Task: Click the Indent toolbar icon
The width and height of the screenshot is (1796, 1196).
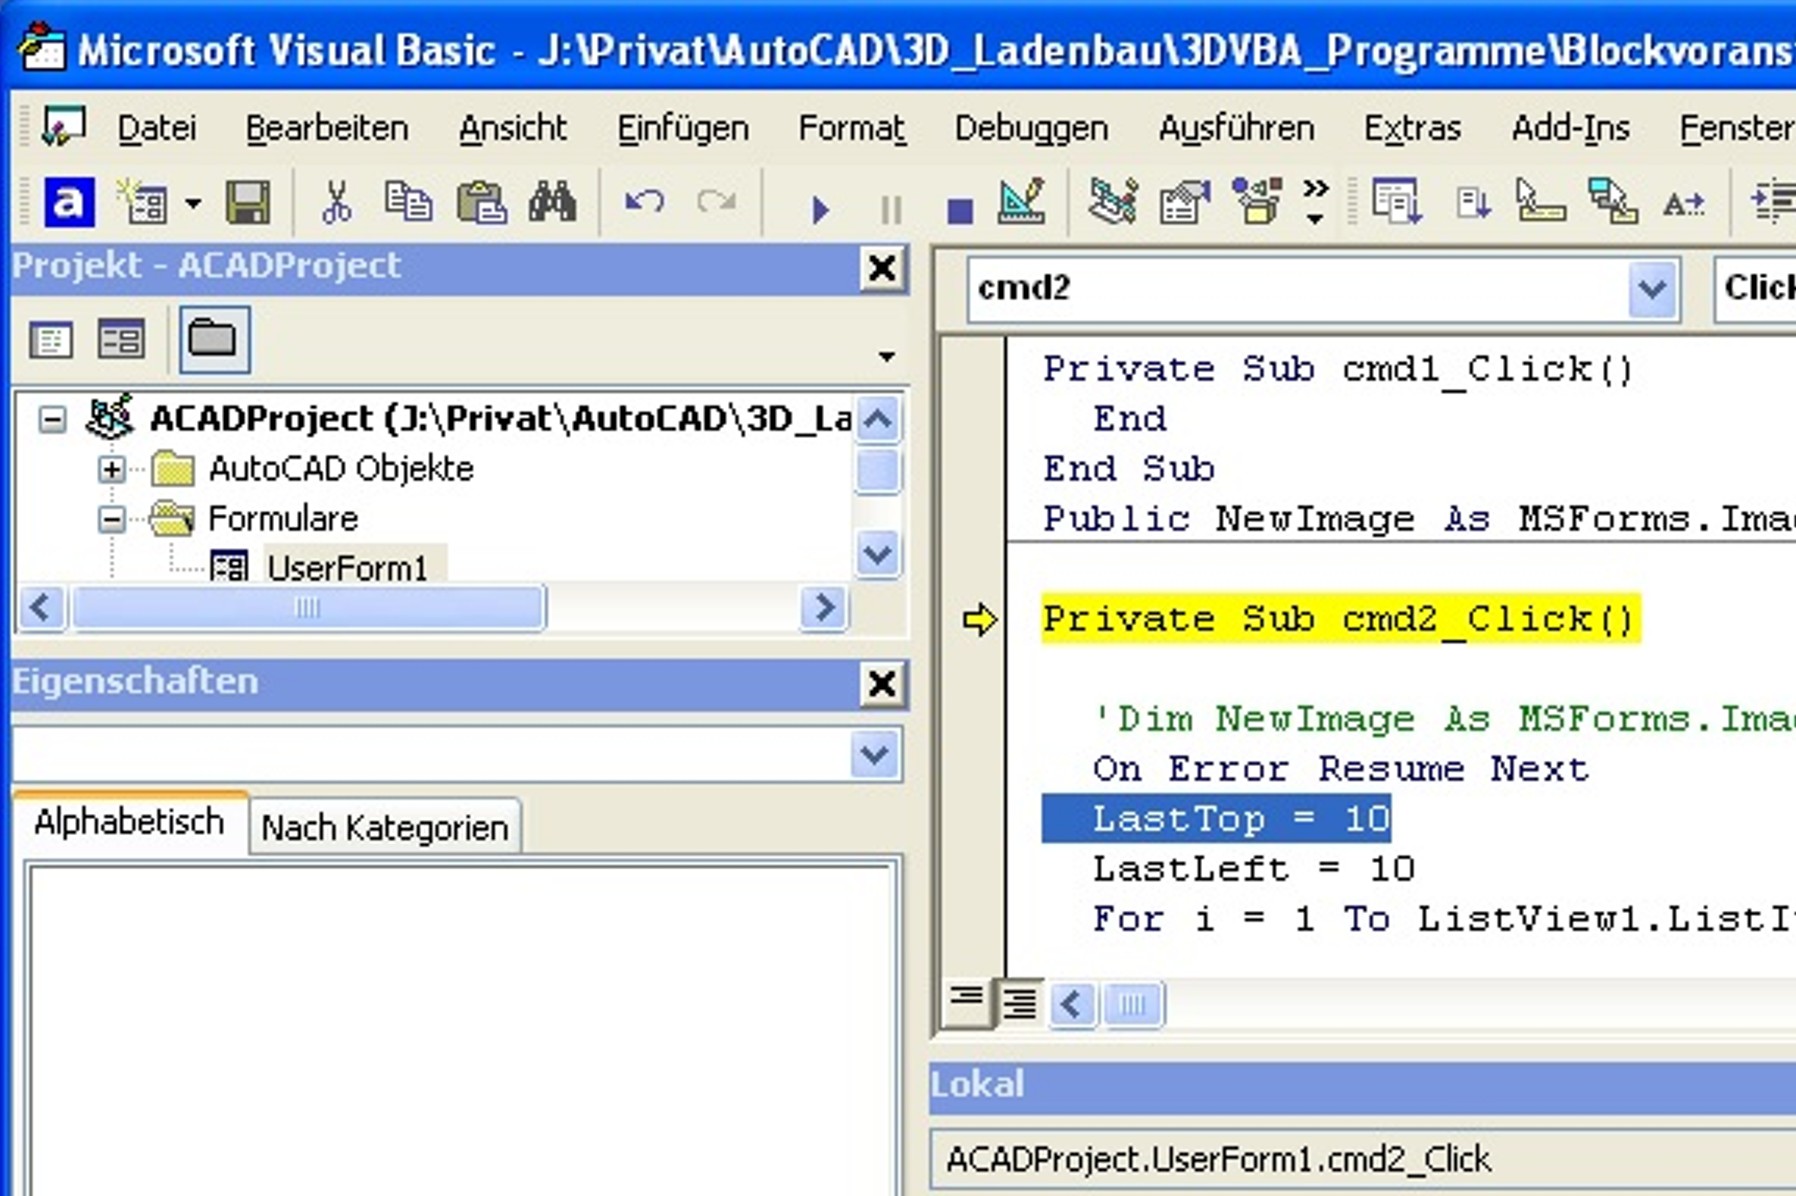Action: [1772, 202]
